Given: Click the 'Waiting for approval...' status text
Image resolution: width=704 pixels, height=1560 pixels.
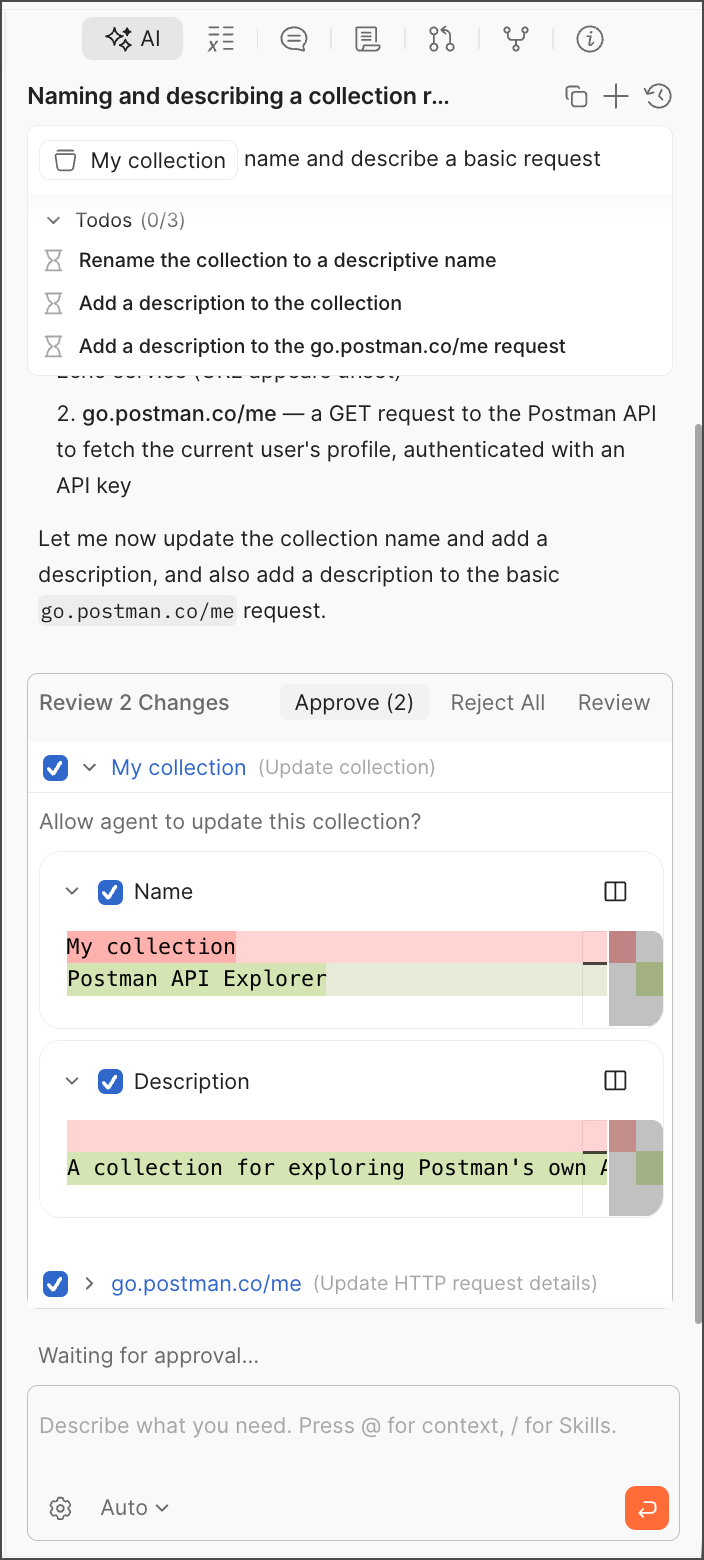Looking at the screenshot, I should point(148,1356).
